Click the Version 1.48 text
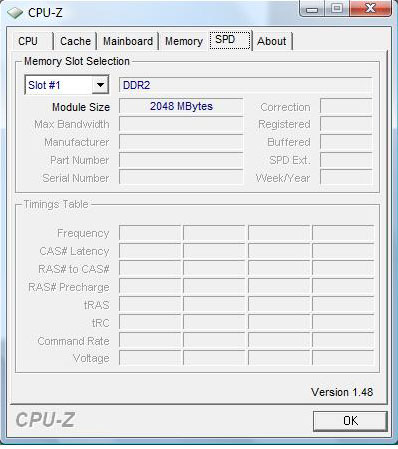Screen dimensions: 398x449 [342, 392]
